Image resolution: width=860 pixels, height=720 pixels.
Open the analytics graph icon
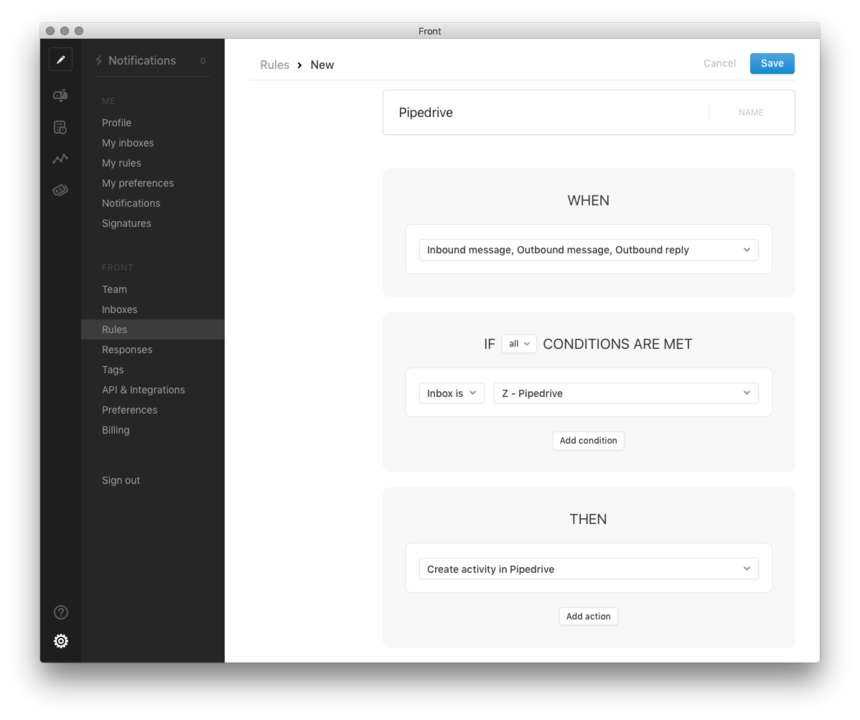click(60, 158)
